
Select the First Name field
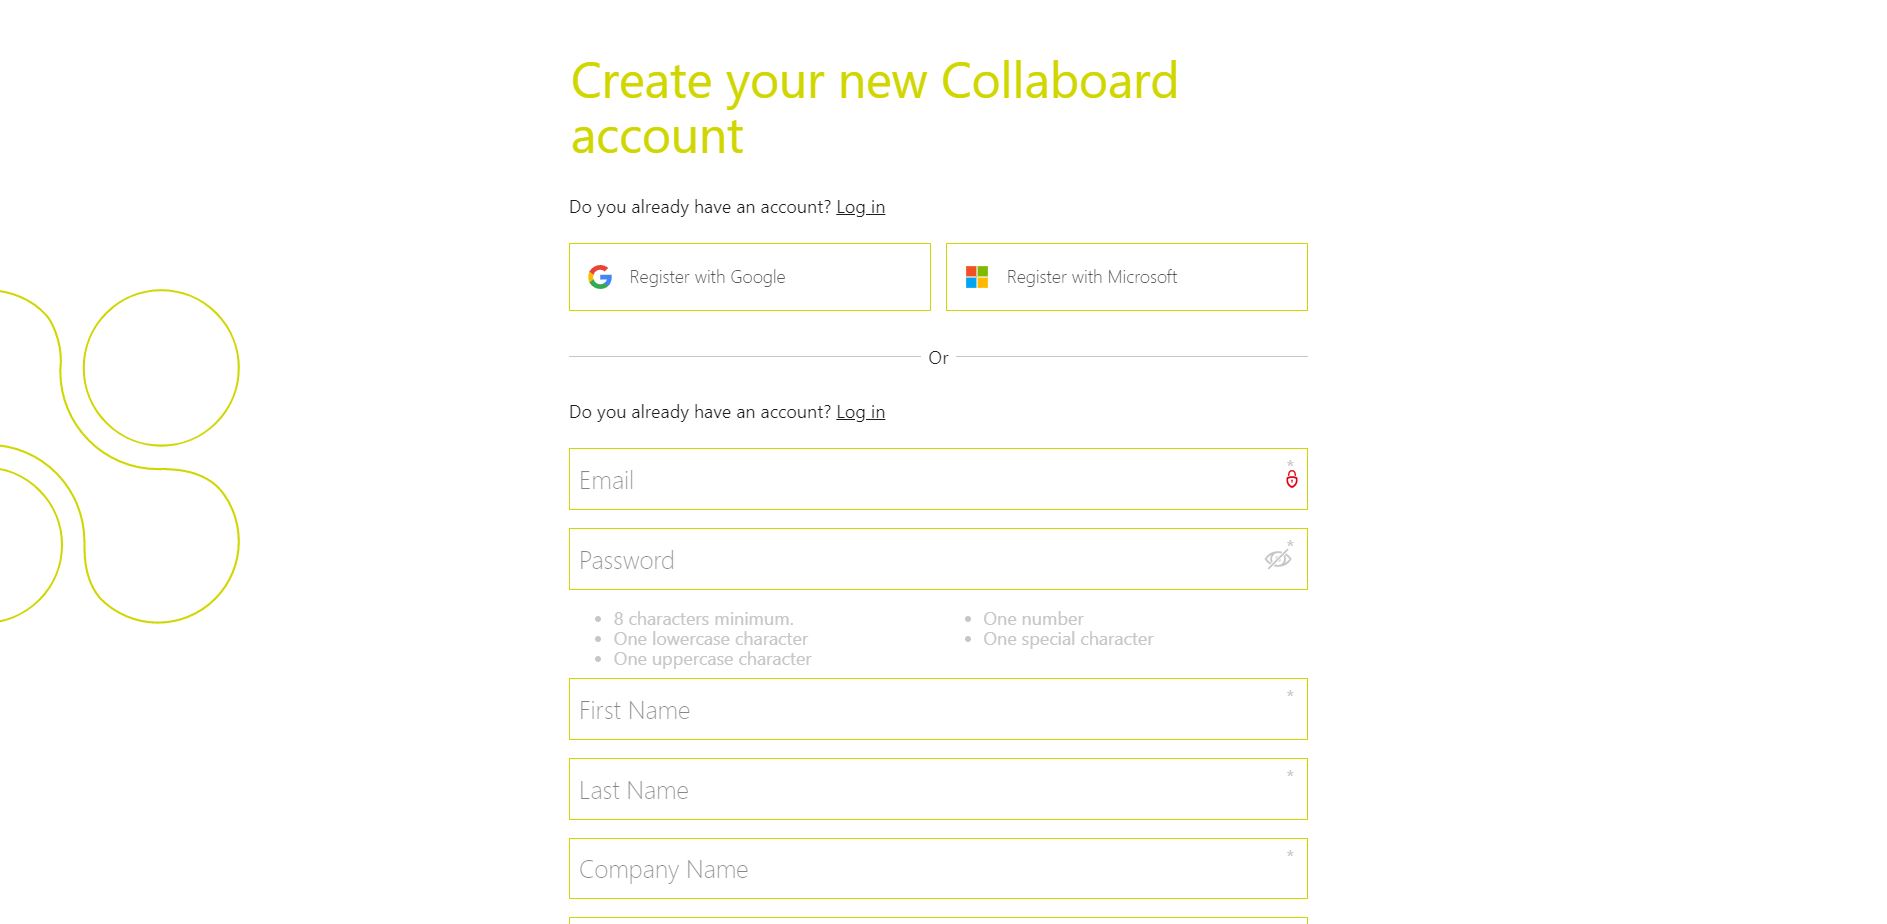[x=900, y=709]
